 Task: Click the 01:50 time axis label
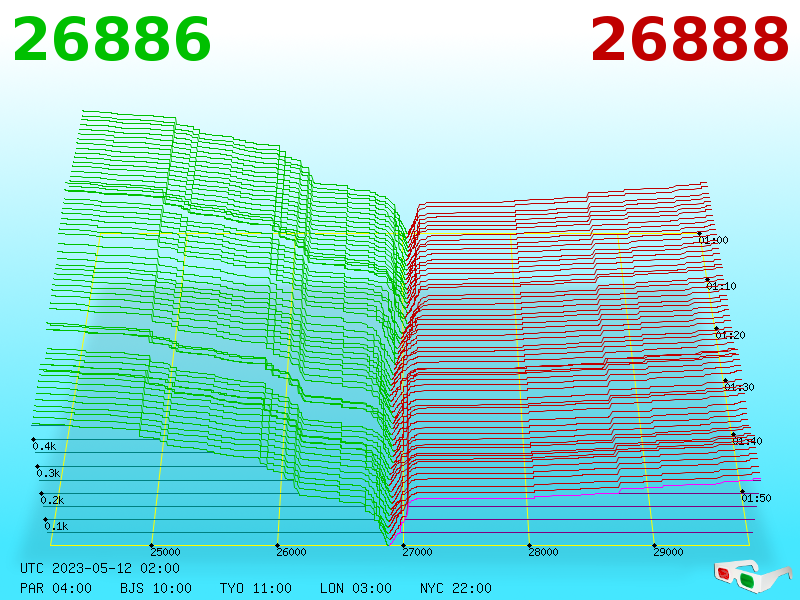coord(757,498)
